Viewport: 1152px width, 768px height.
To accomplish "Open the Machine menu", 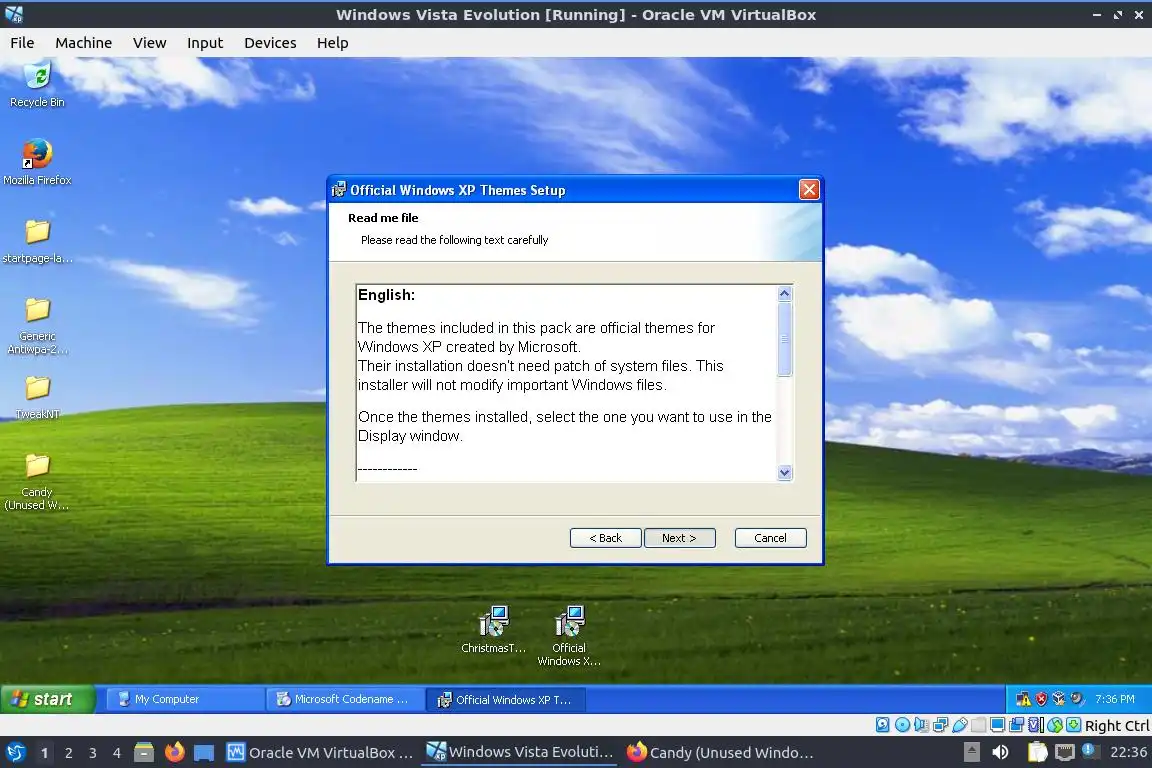I will pyautogui.click(x=84, y=43).
